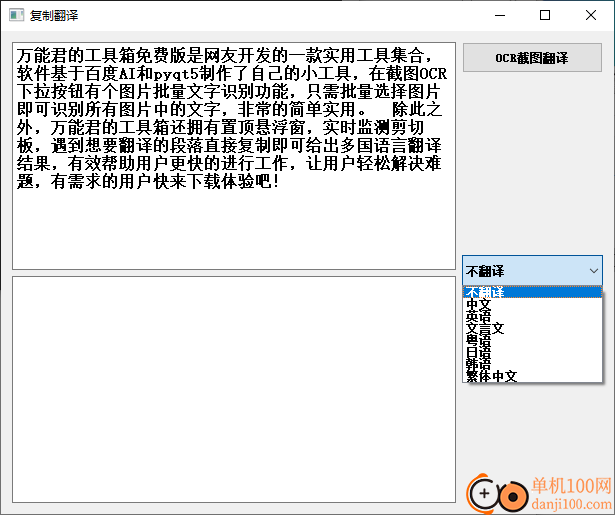Click inside the source text box
615x515 pixels.
click(x=234, y=156)
